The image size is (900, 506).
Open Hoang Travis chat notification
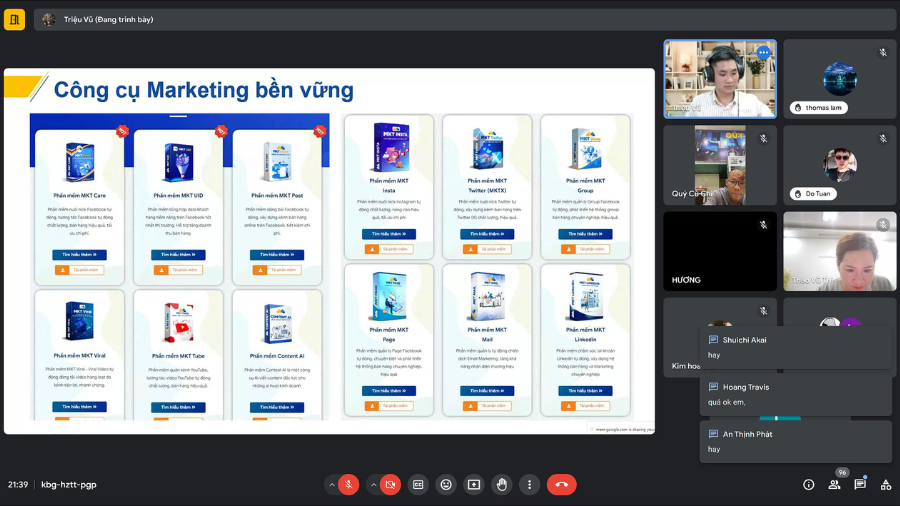(x=796, y=395)
